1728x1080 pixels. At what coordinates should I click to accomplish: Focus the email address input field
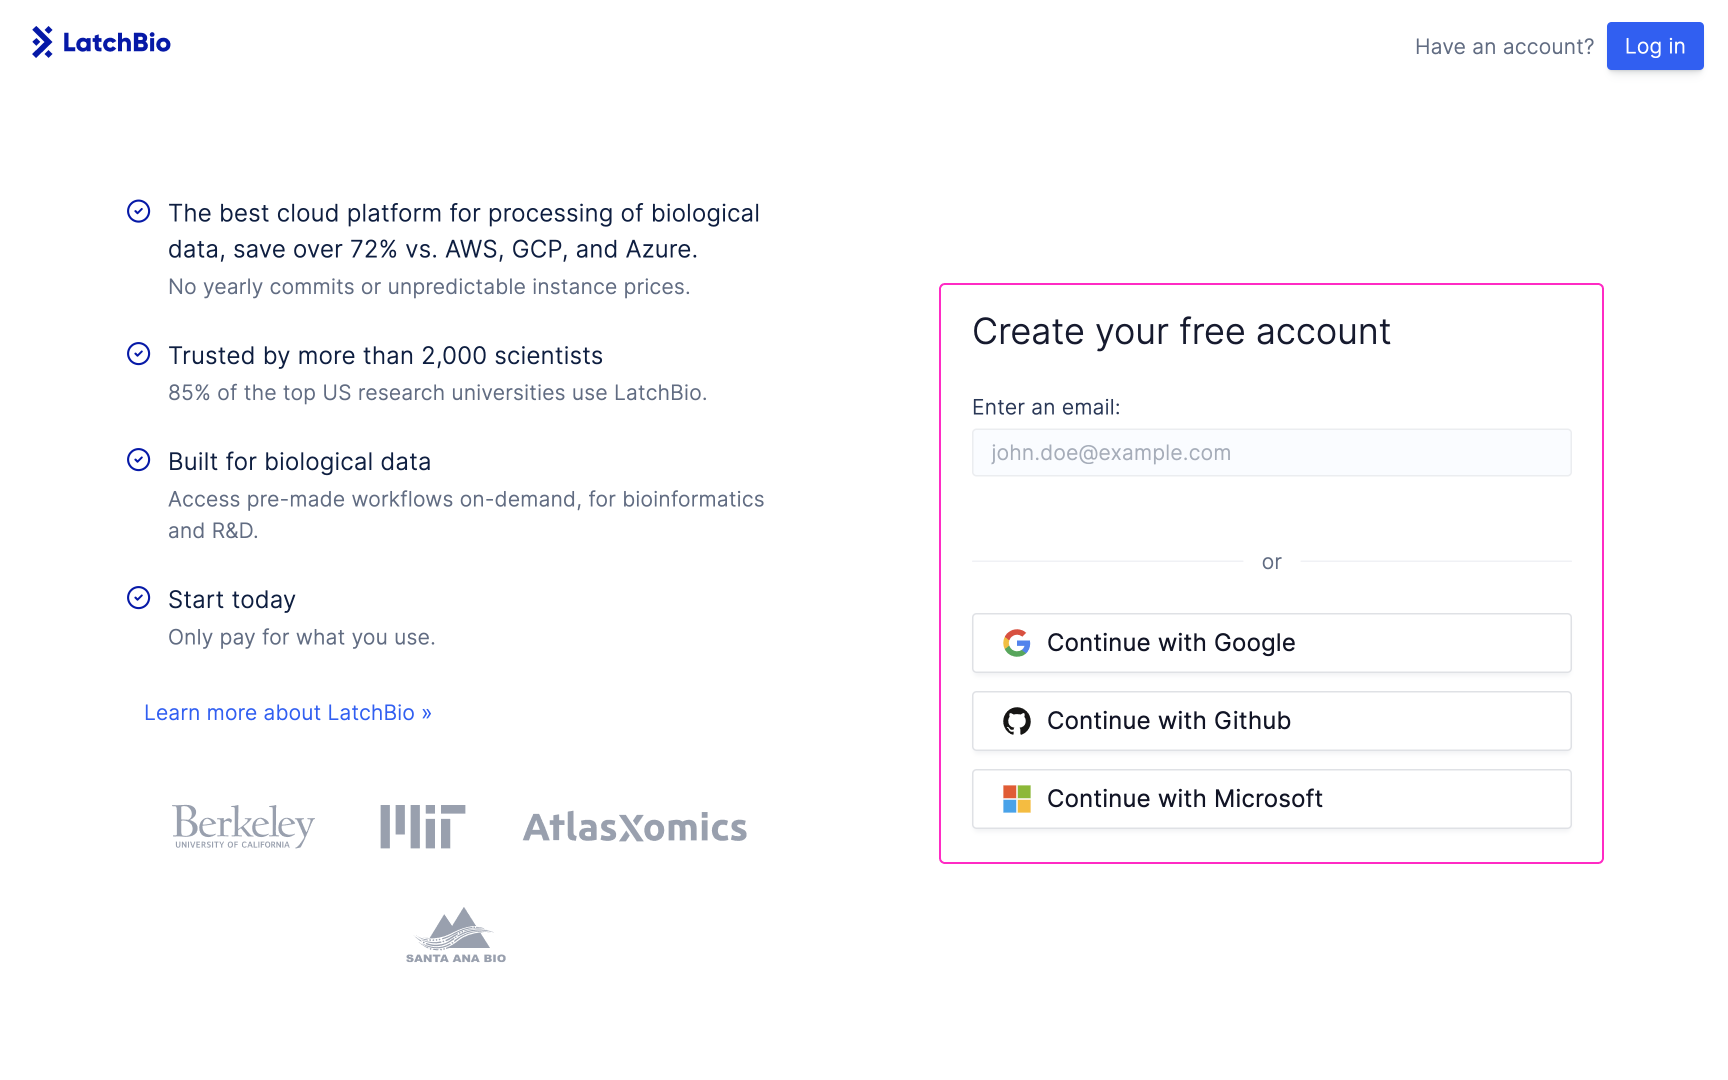tap(1272, 453)
